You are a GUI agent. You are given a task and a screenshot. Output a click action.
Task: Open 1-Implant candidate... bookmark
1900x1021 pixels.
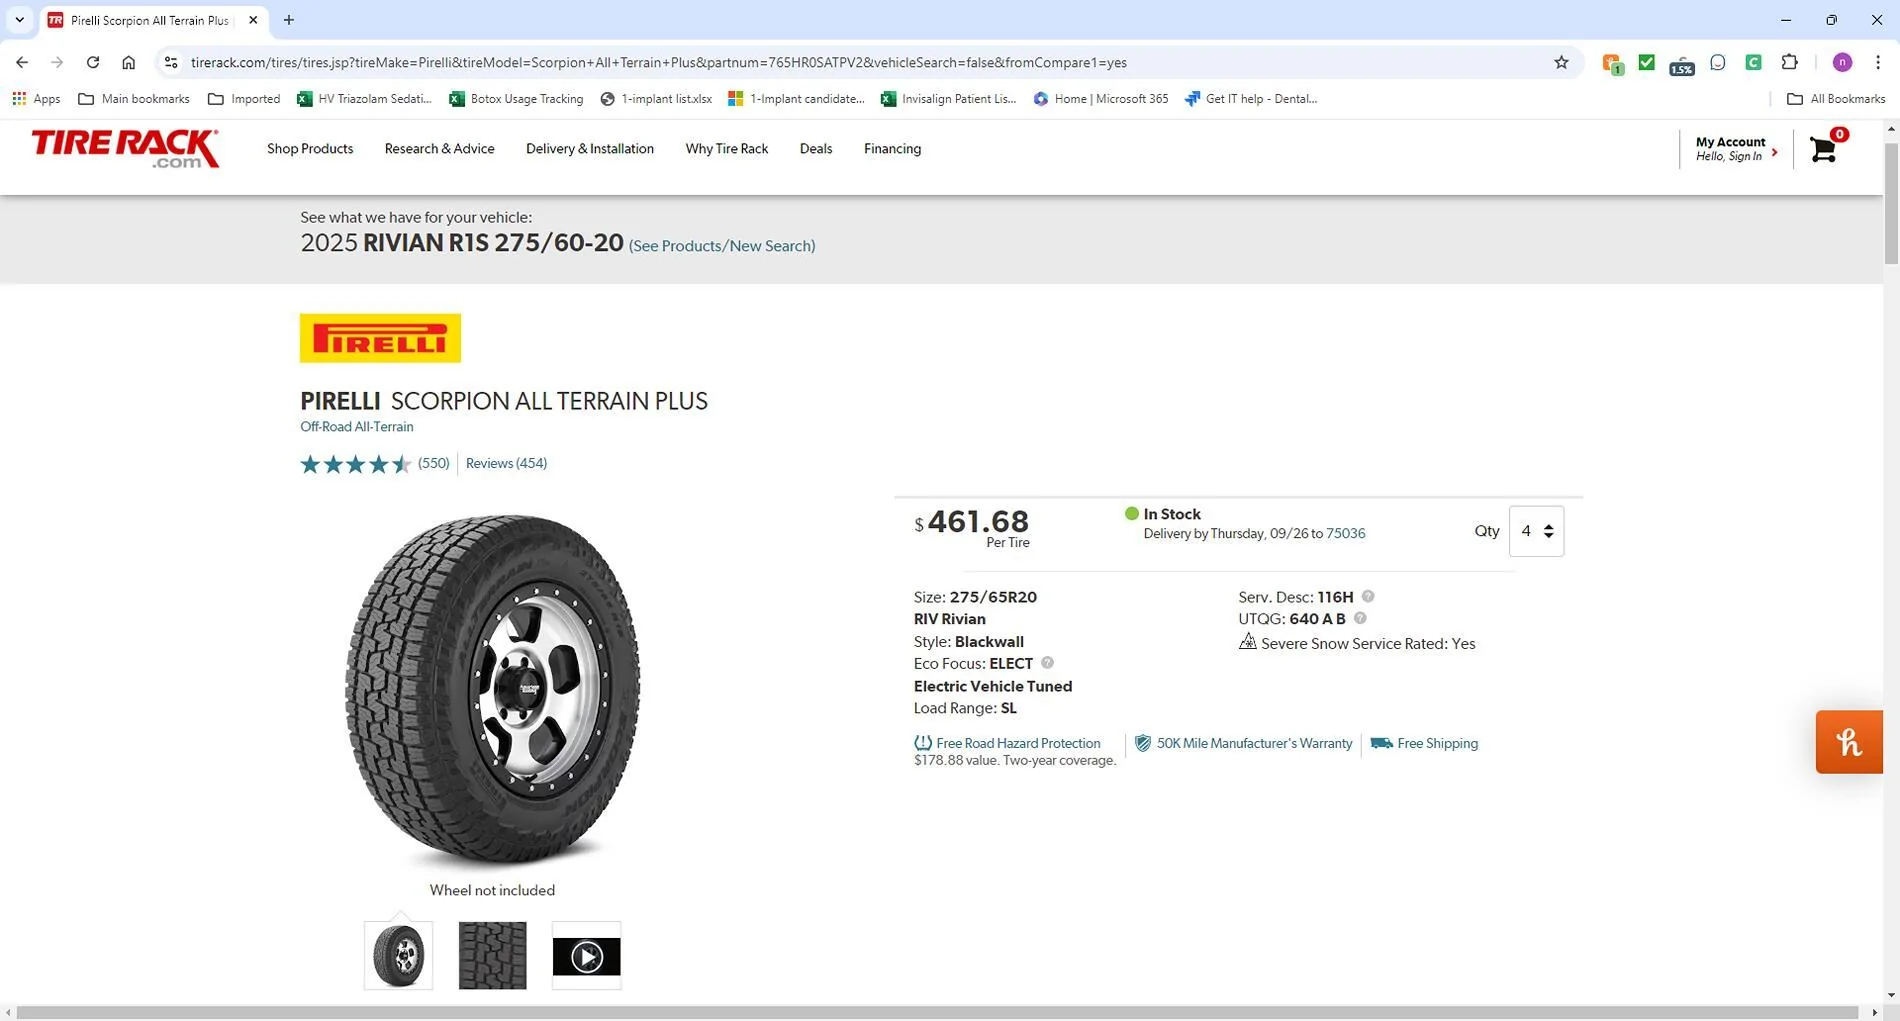tap(796, 99)
